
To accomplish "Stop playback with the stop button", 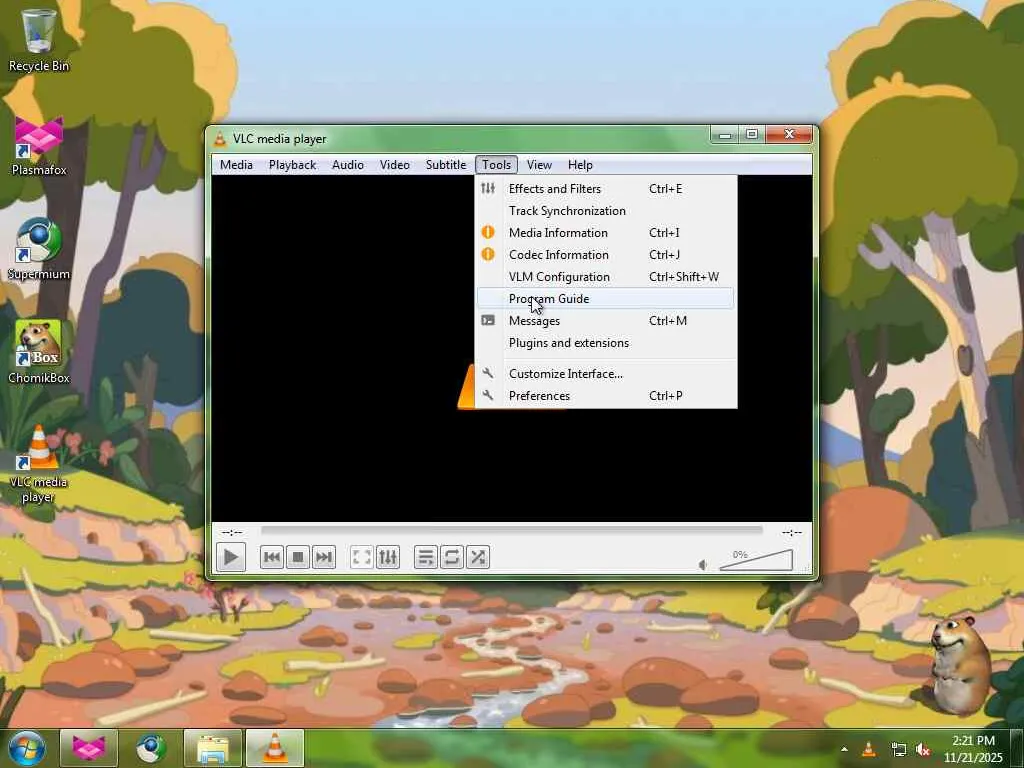I will click(298, 557).
